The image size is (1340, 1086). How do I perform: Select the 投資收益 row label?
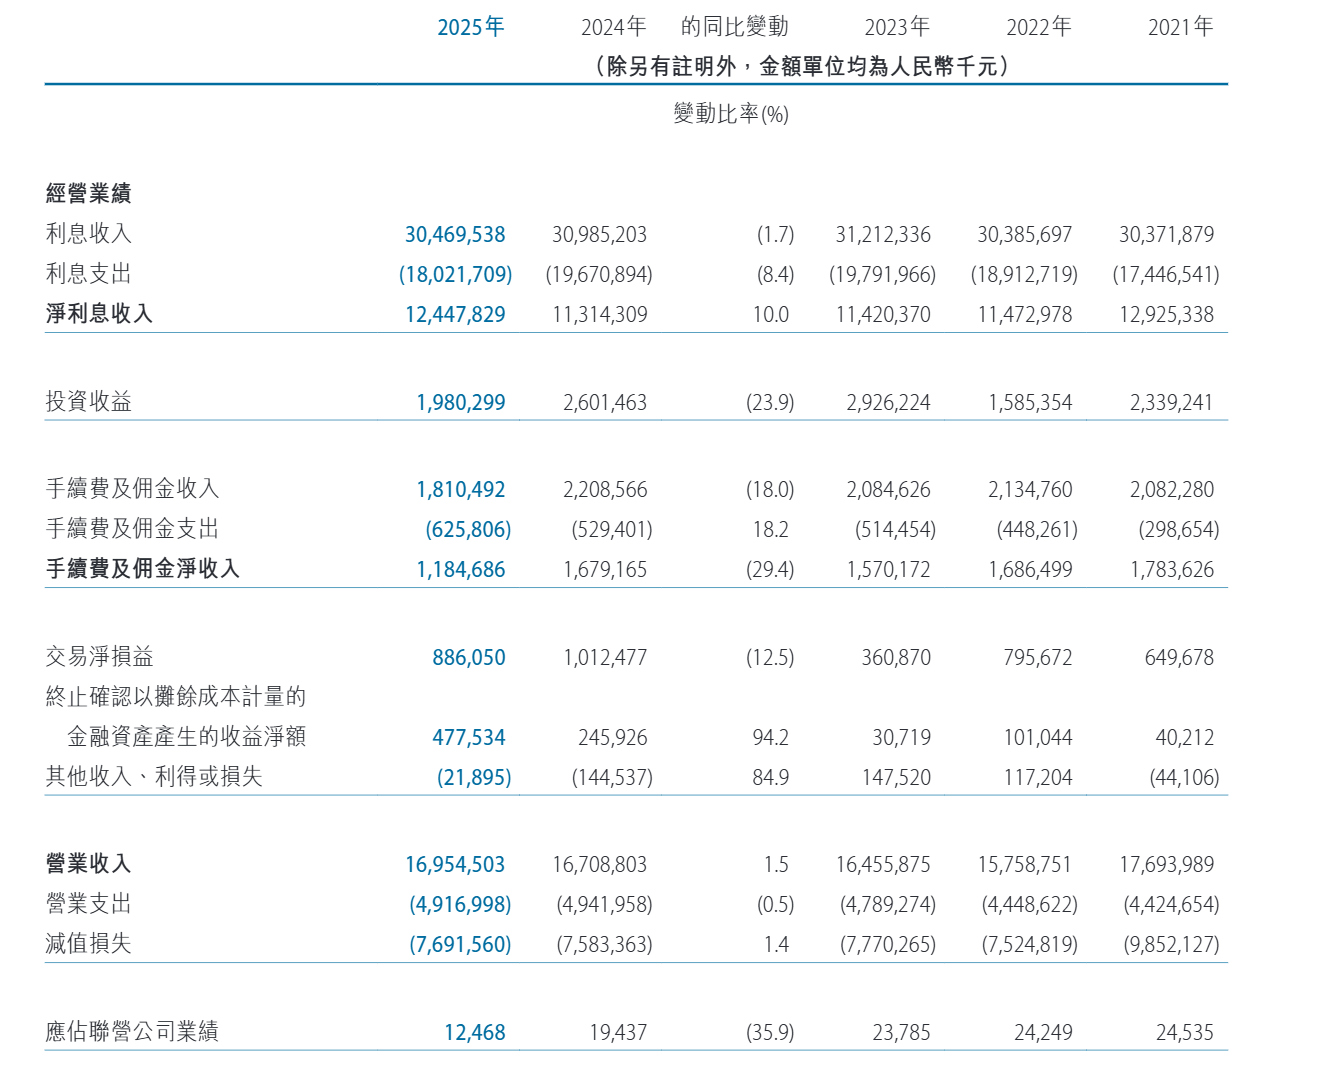click(89, 402)
